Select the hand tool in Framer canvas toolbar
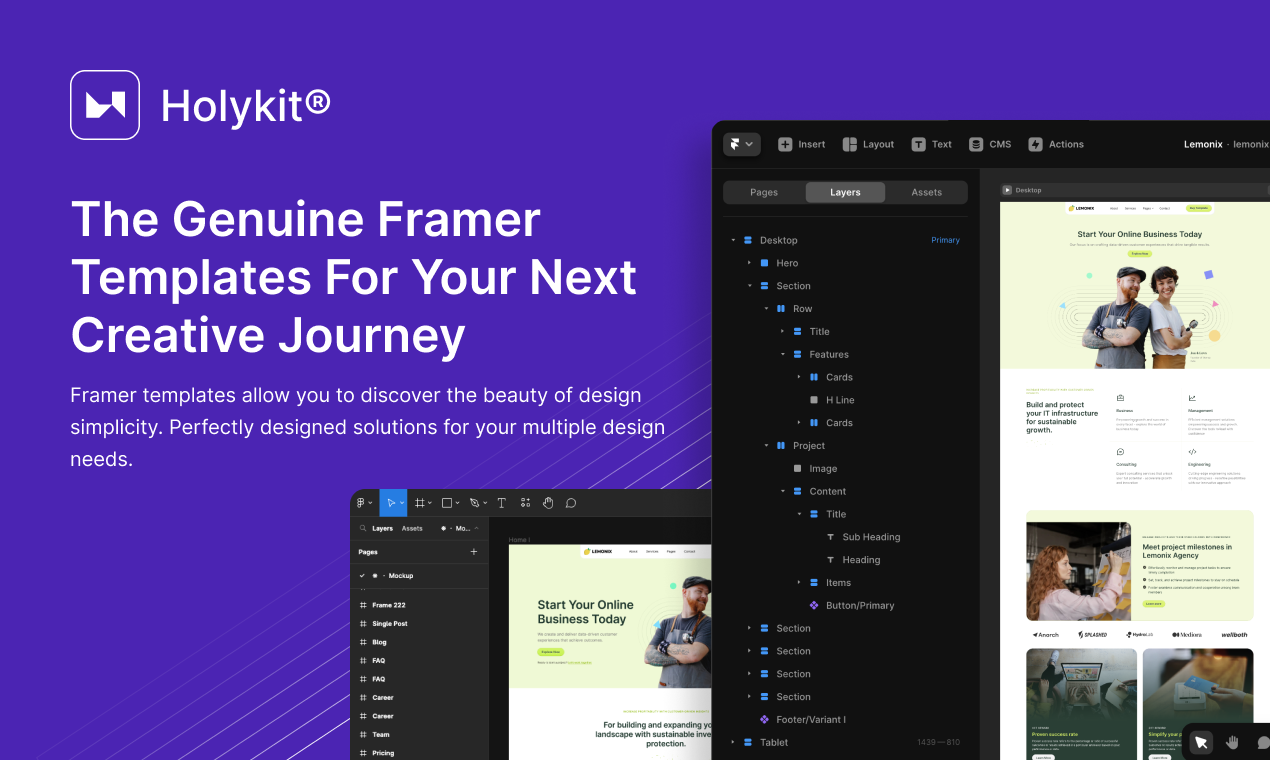 pos(1232,742)
